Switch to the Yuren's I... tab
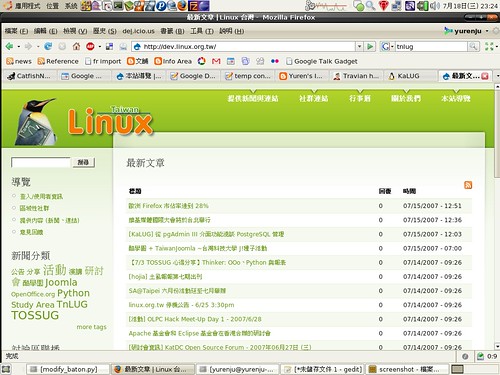 [302, 76]
